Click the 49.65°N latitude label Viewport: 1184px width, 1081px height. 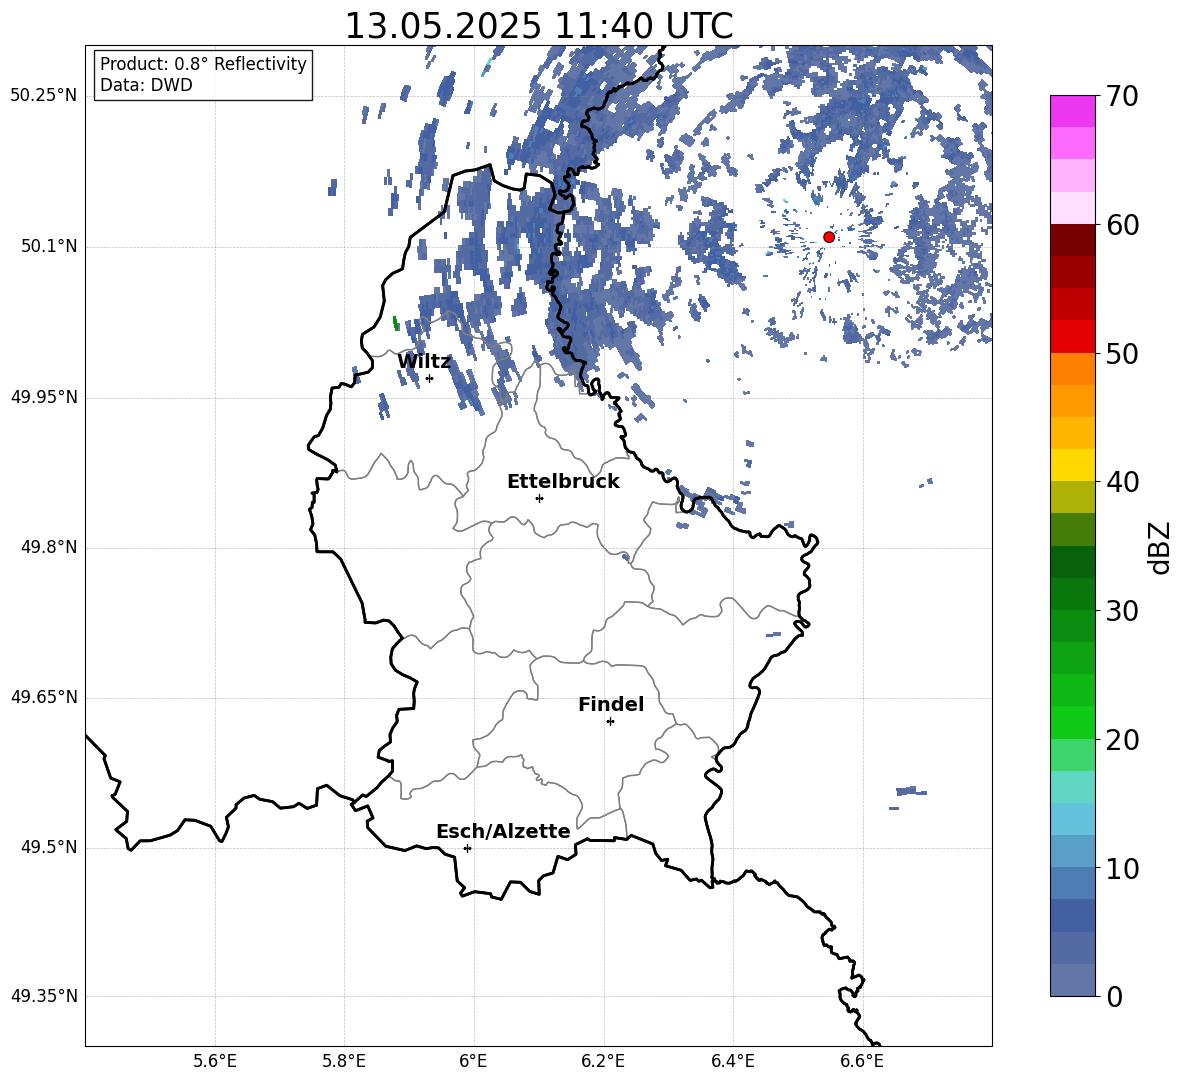[x=44, y=697]
